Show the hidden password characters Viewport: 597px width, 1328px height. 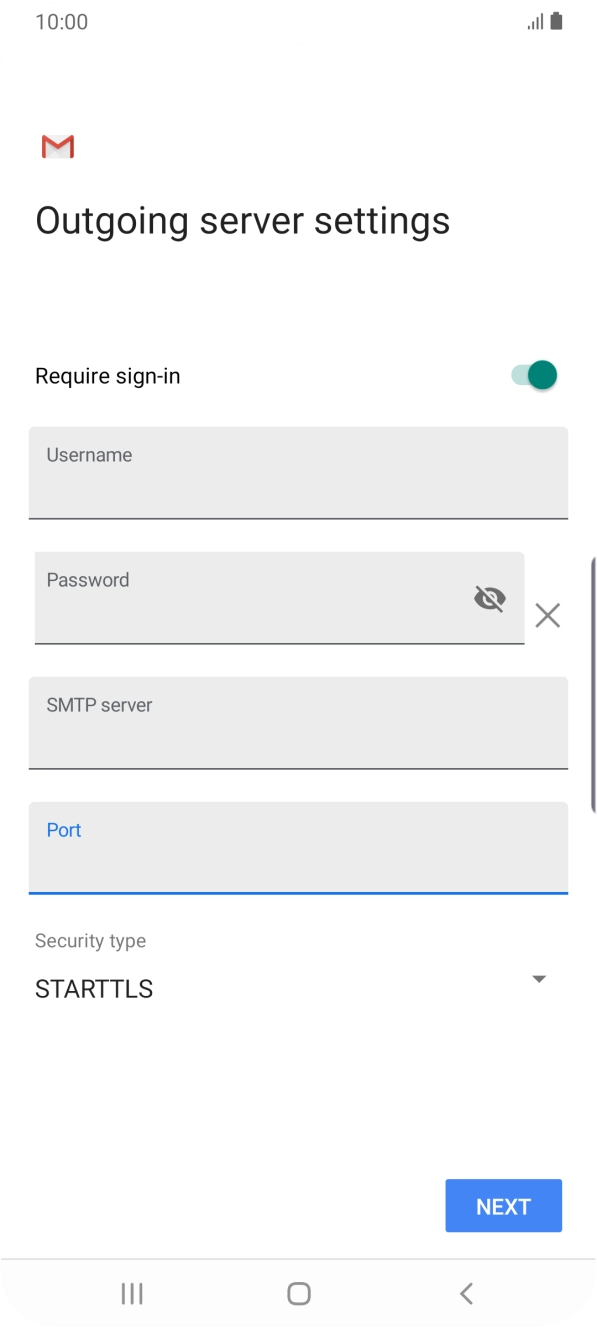489,598
